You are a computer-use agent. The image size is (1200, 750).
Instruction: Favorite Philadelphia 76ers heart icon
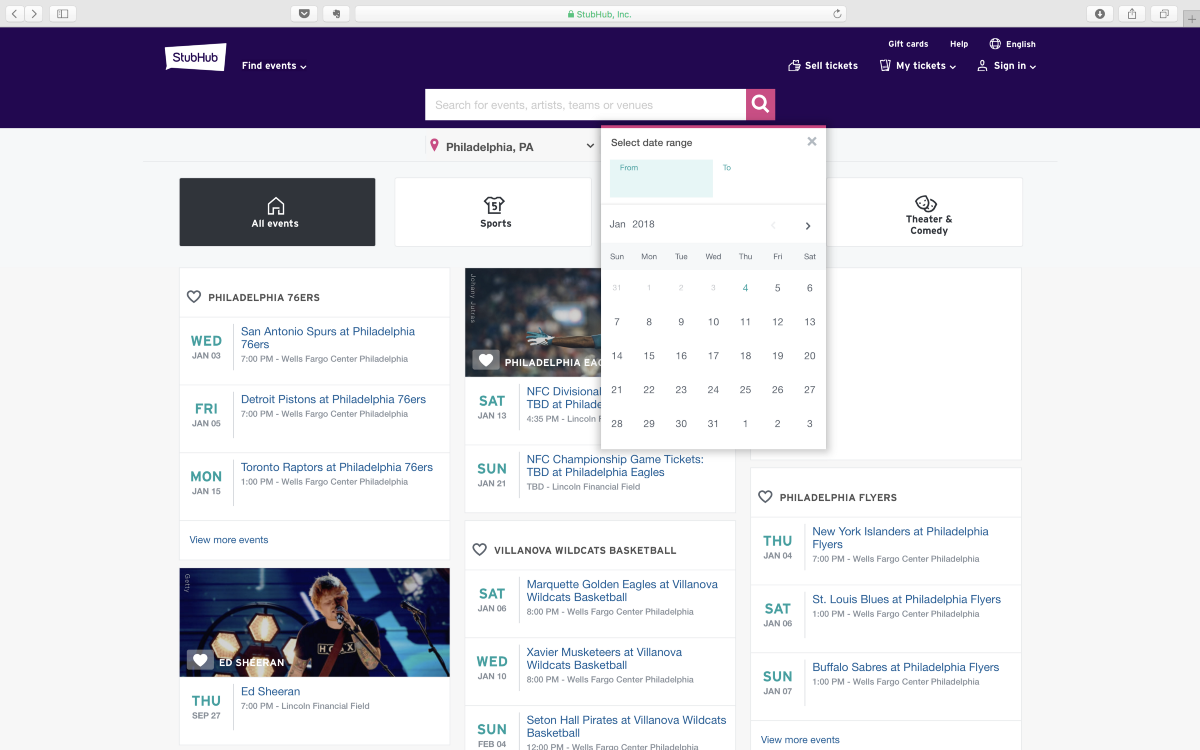[194, 297]
